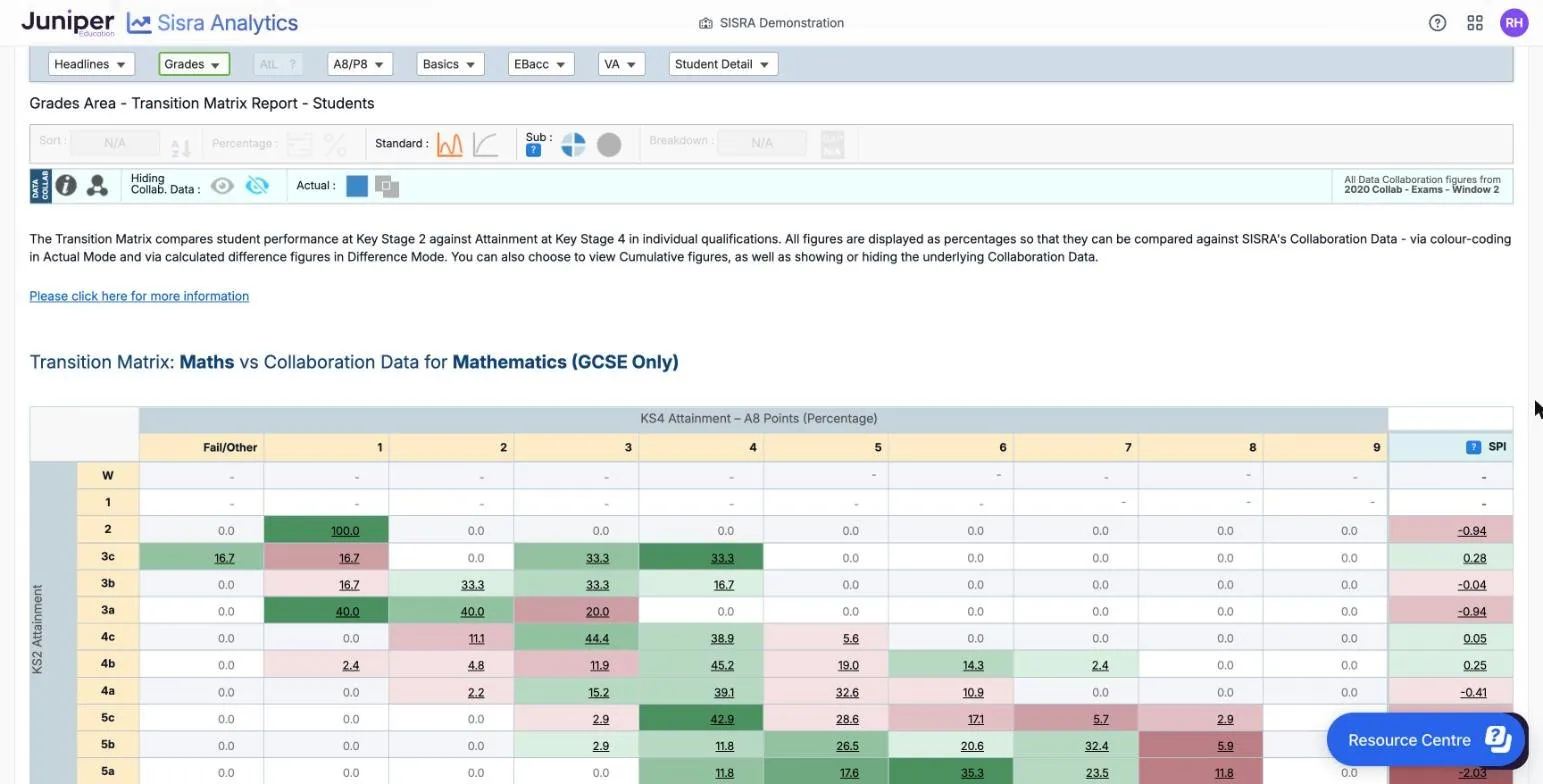Click SPI value 0.28 for row 3c
The width and height of the screenshot is (1543, 784).
[x=1474, y=558]
